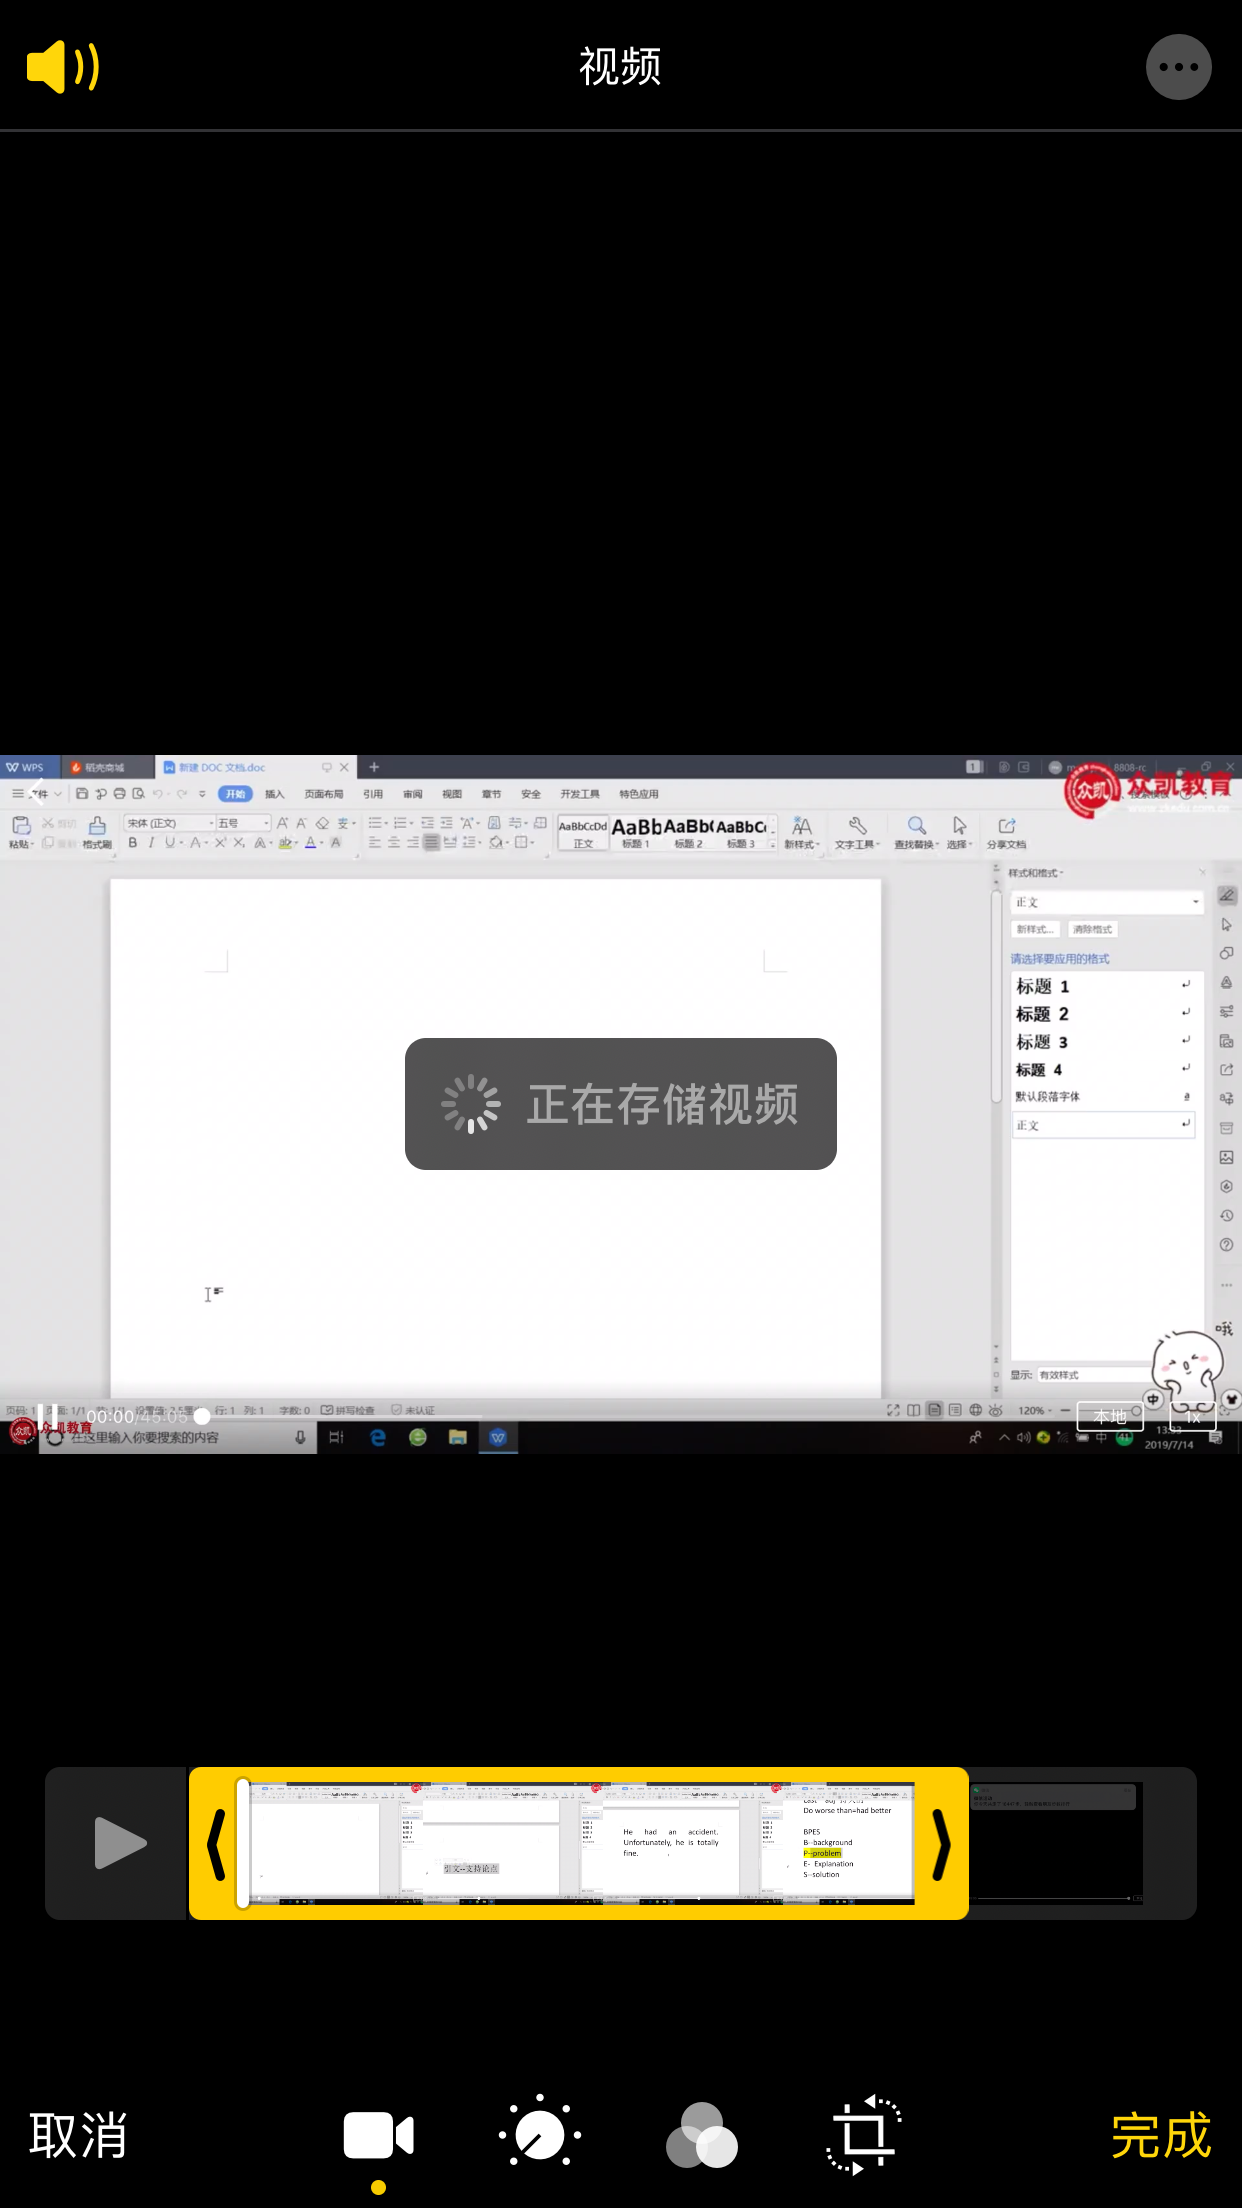Select the BPES frame thumbnail in timeline

(837, 1842)
